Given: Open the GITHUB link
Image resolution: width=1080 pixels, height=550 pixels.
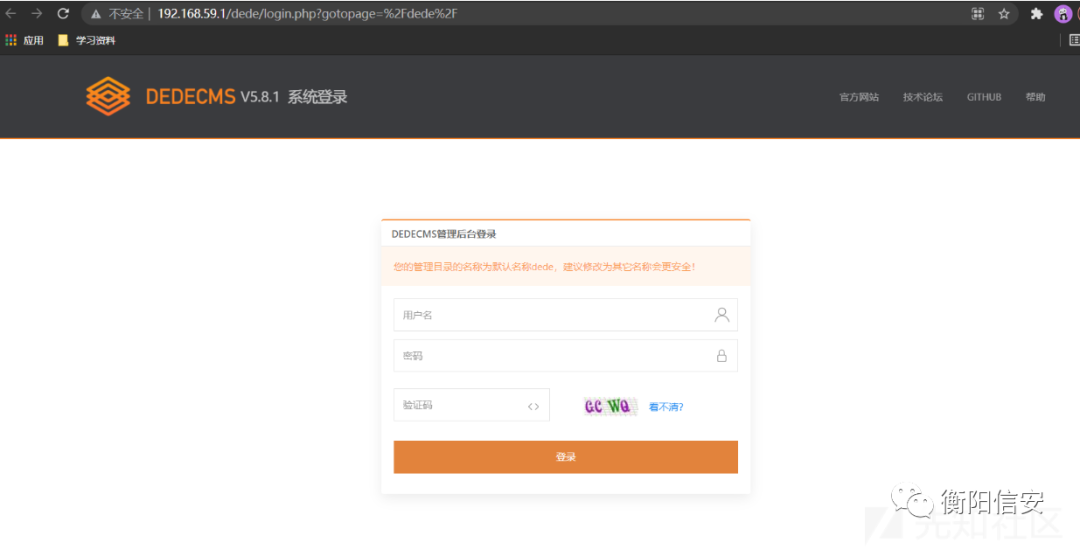Looking at the screenshot, I should [x=984, y=97].
